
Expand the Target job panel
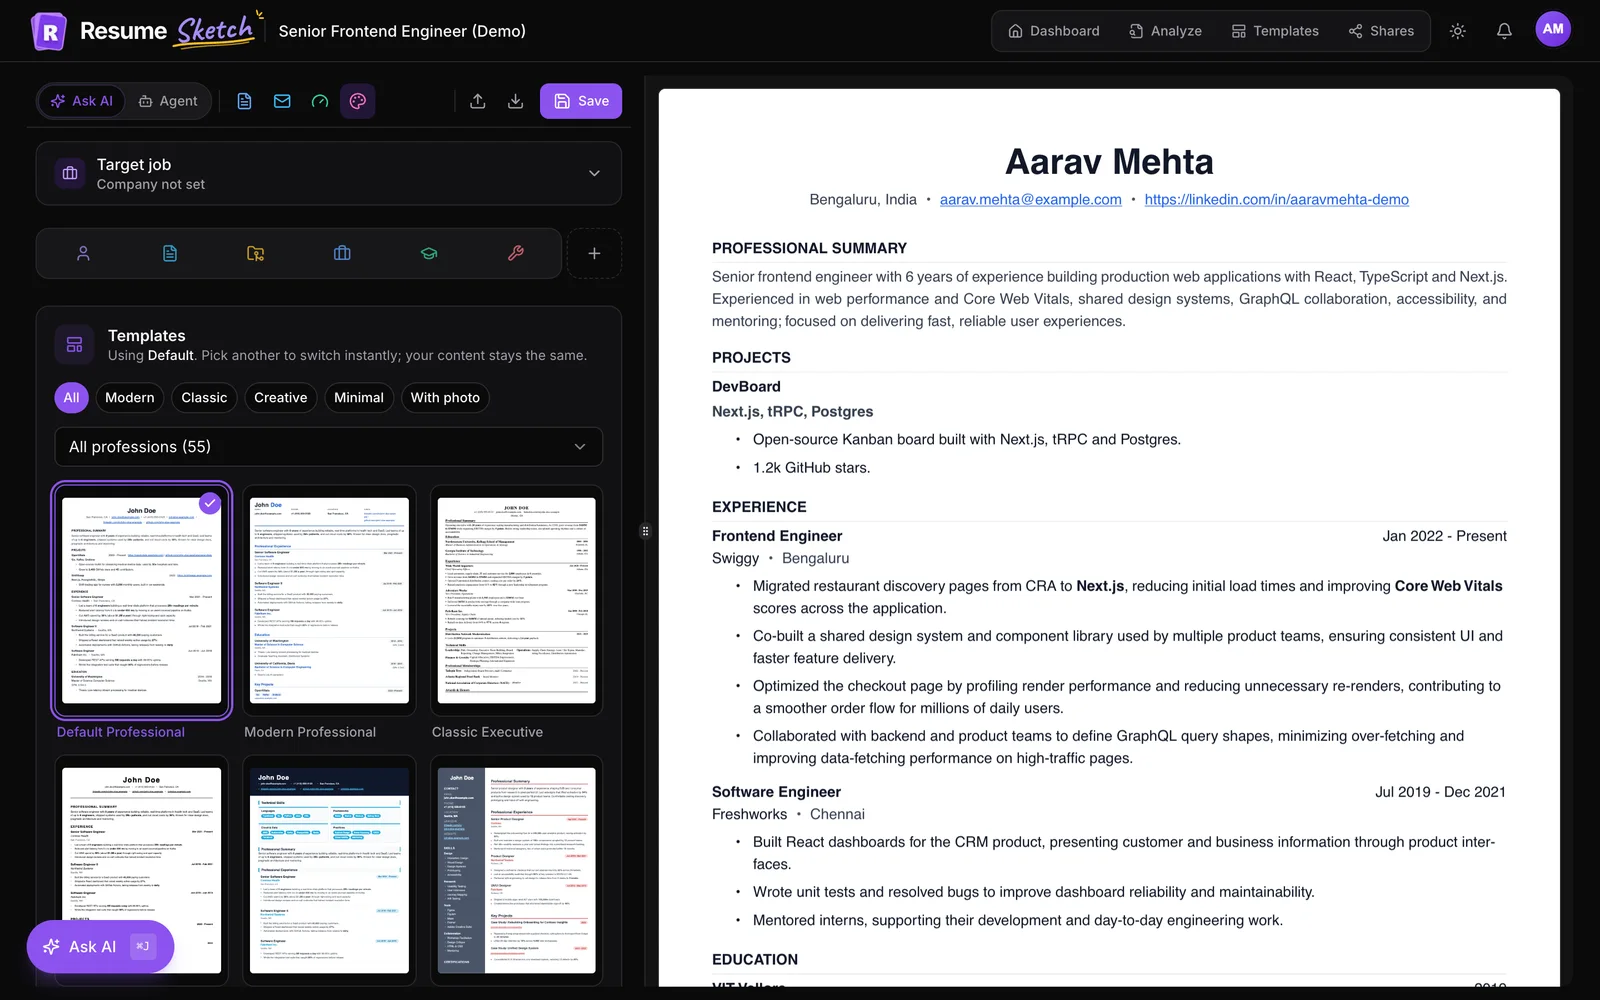329,173
